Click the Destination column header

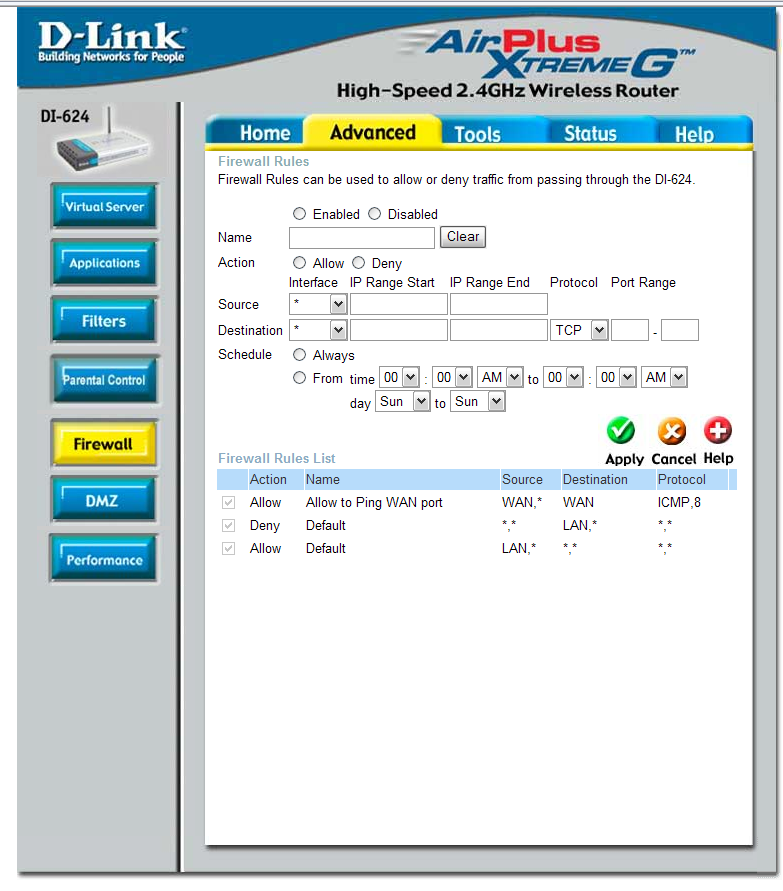pos(595,480)
